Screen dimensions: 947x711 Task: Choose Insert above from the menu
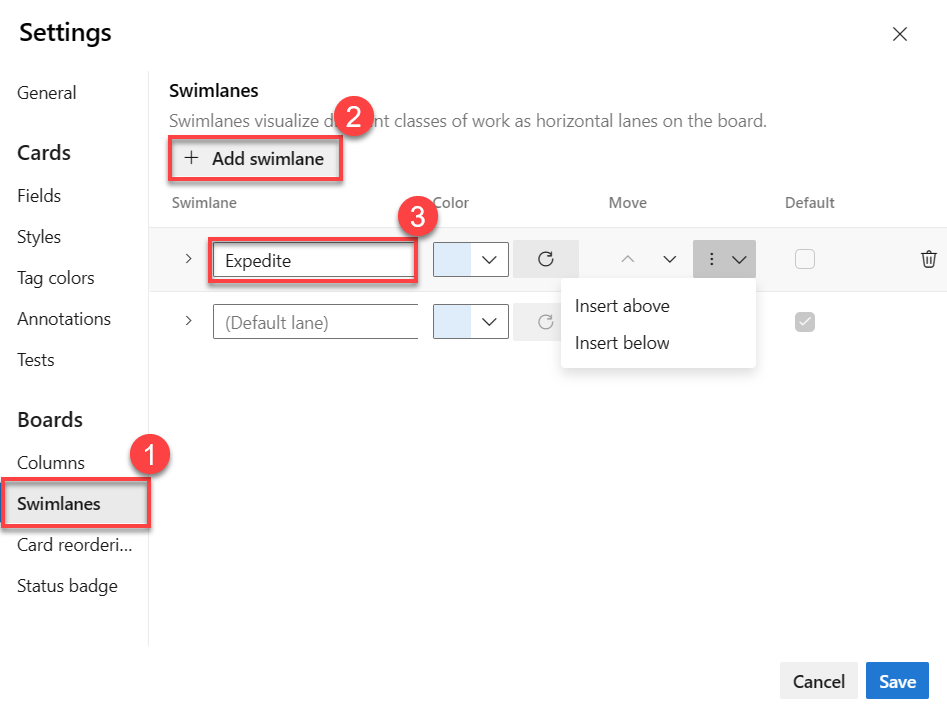click(622, 306)
